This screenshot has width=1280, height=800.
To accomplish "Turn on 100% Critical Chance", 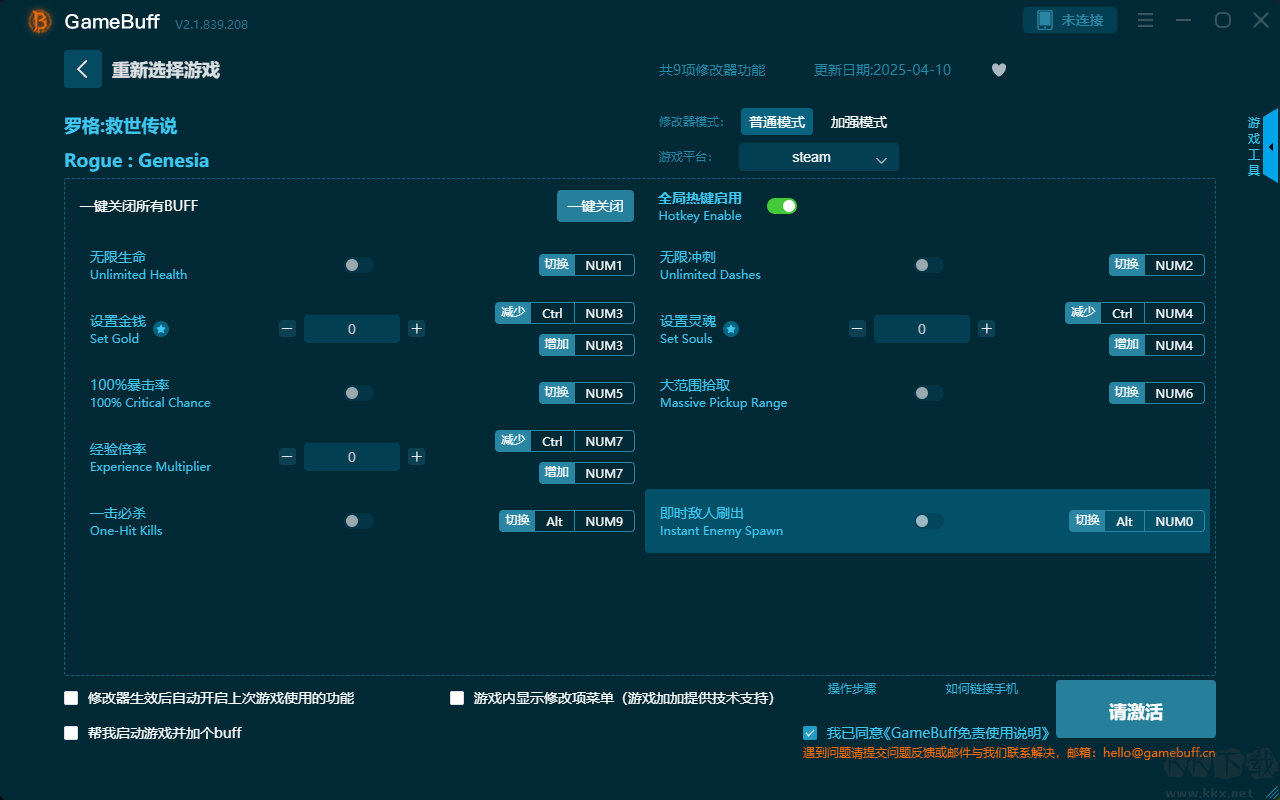I will [x=359, y=393].
